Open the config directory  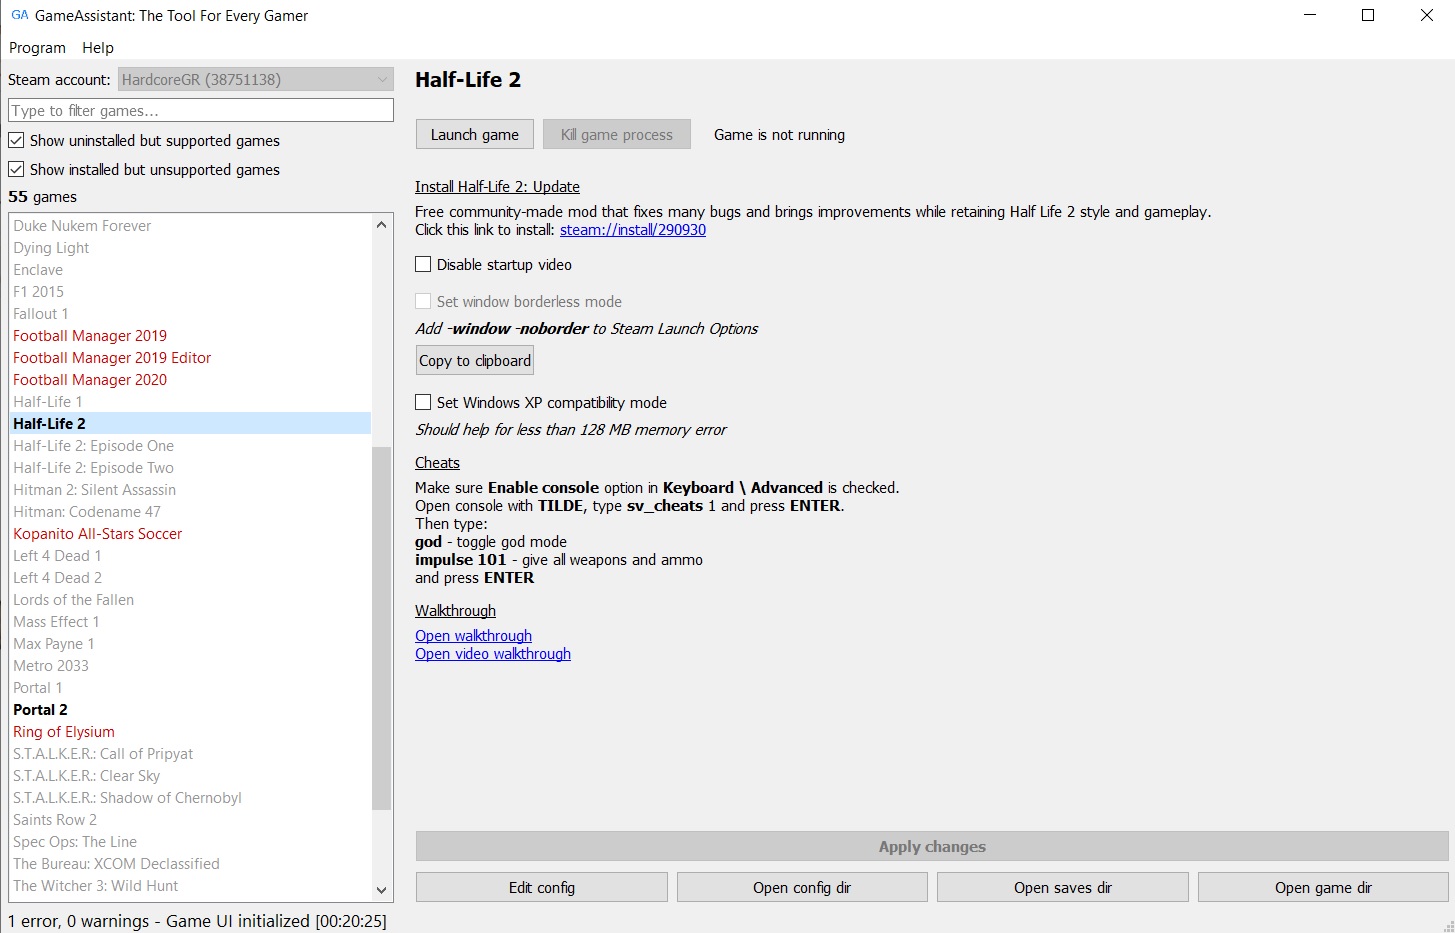(x=802, y=888)
